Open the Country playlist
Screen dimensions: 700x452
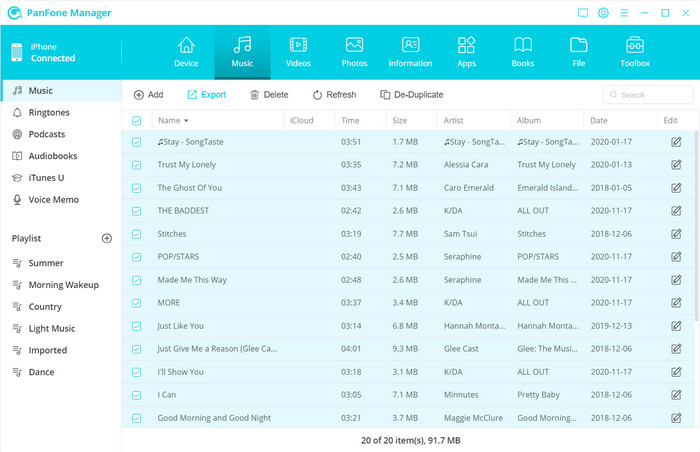click(61, 307)
